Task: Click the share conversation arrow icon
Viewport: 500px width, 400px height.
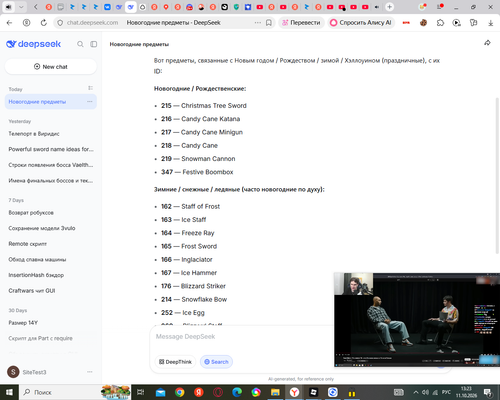Action: [x=487, y=43]
